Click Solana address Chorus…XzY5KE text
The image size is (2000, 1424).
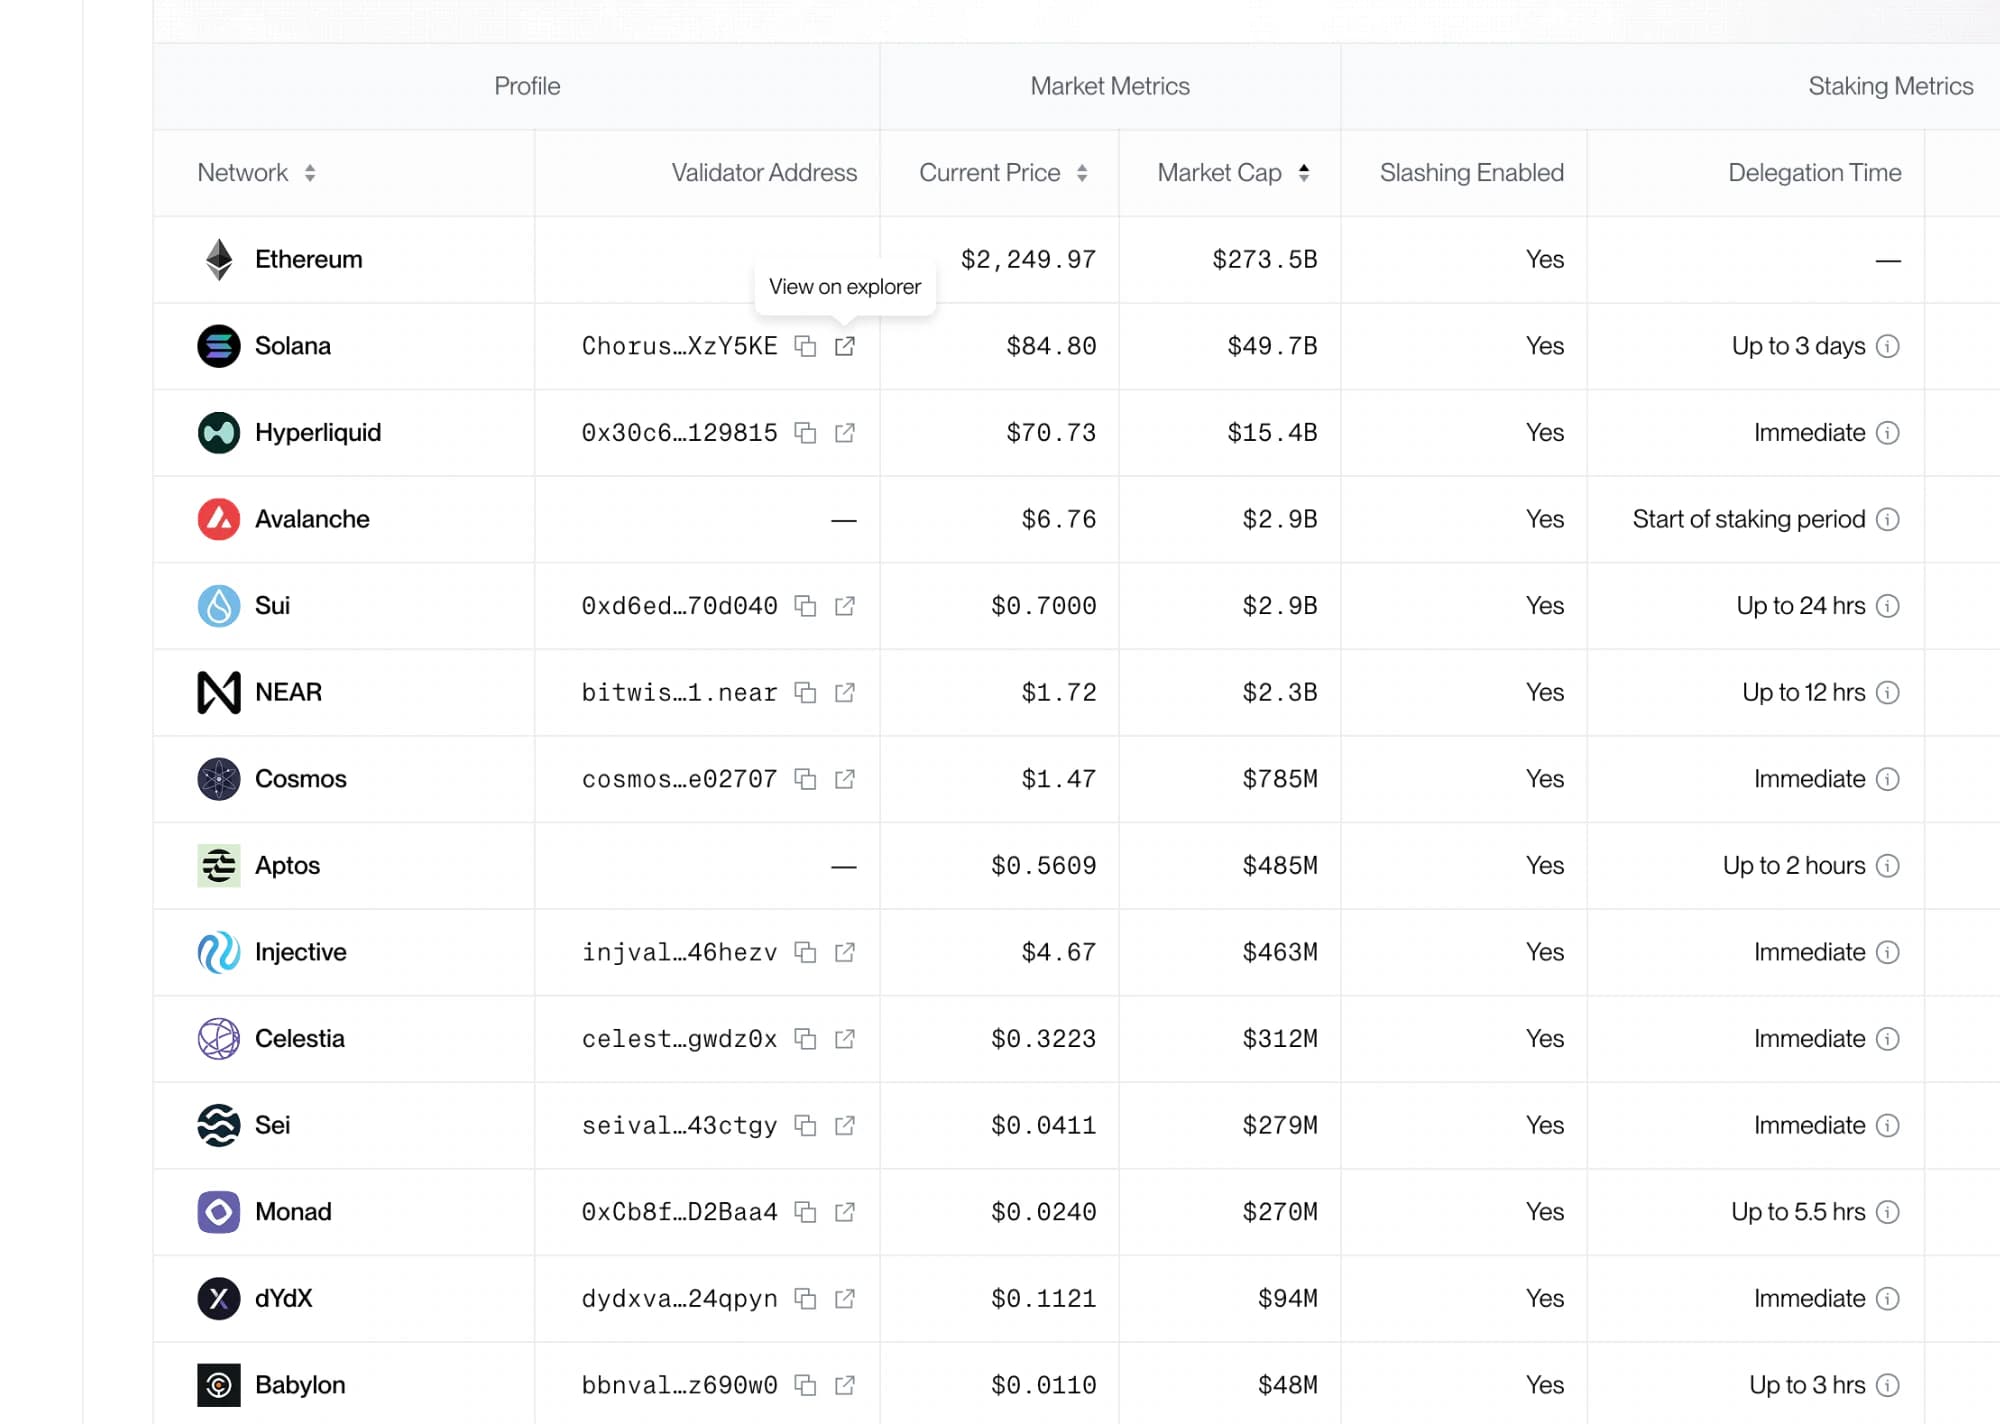(x=679, y=346)
